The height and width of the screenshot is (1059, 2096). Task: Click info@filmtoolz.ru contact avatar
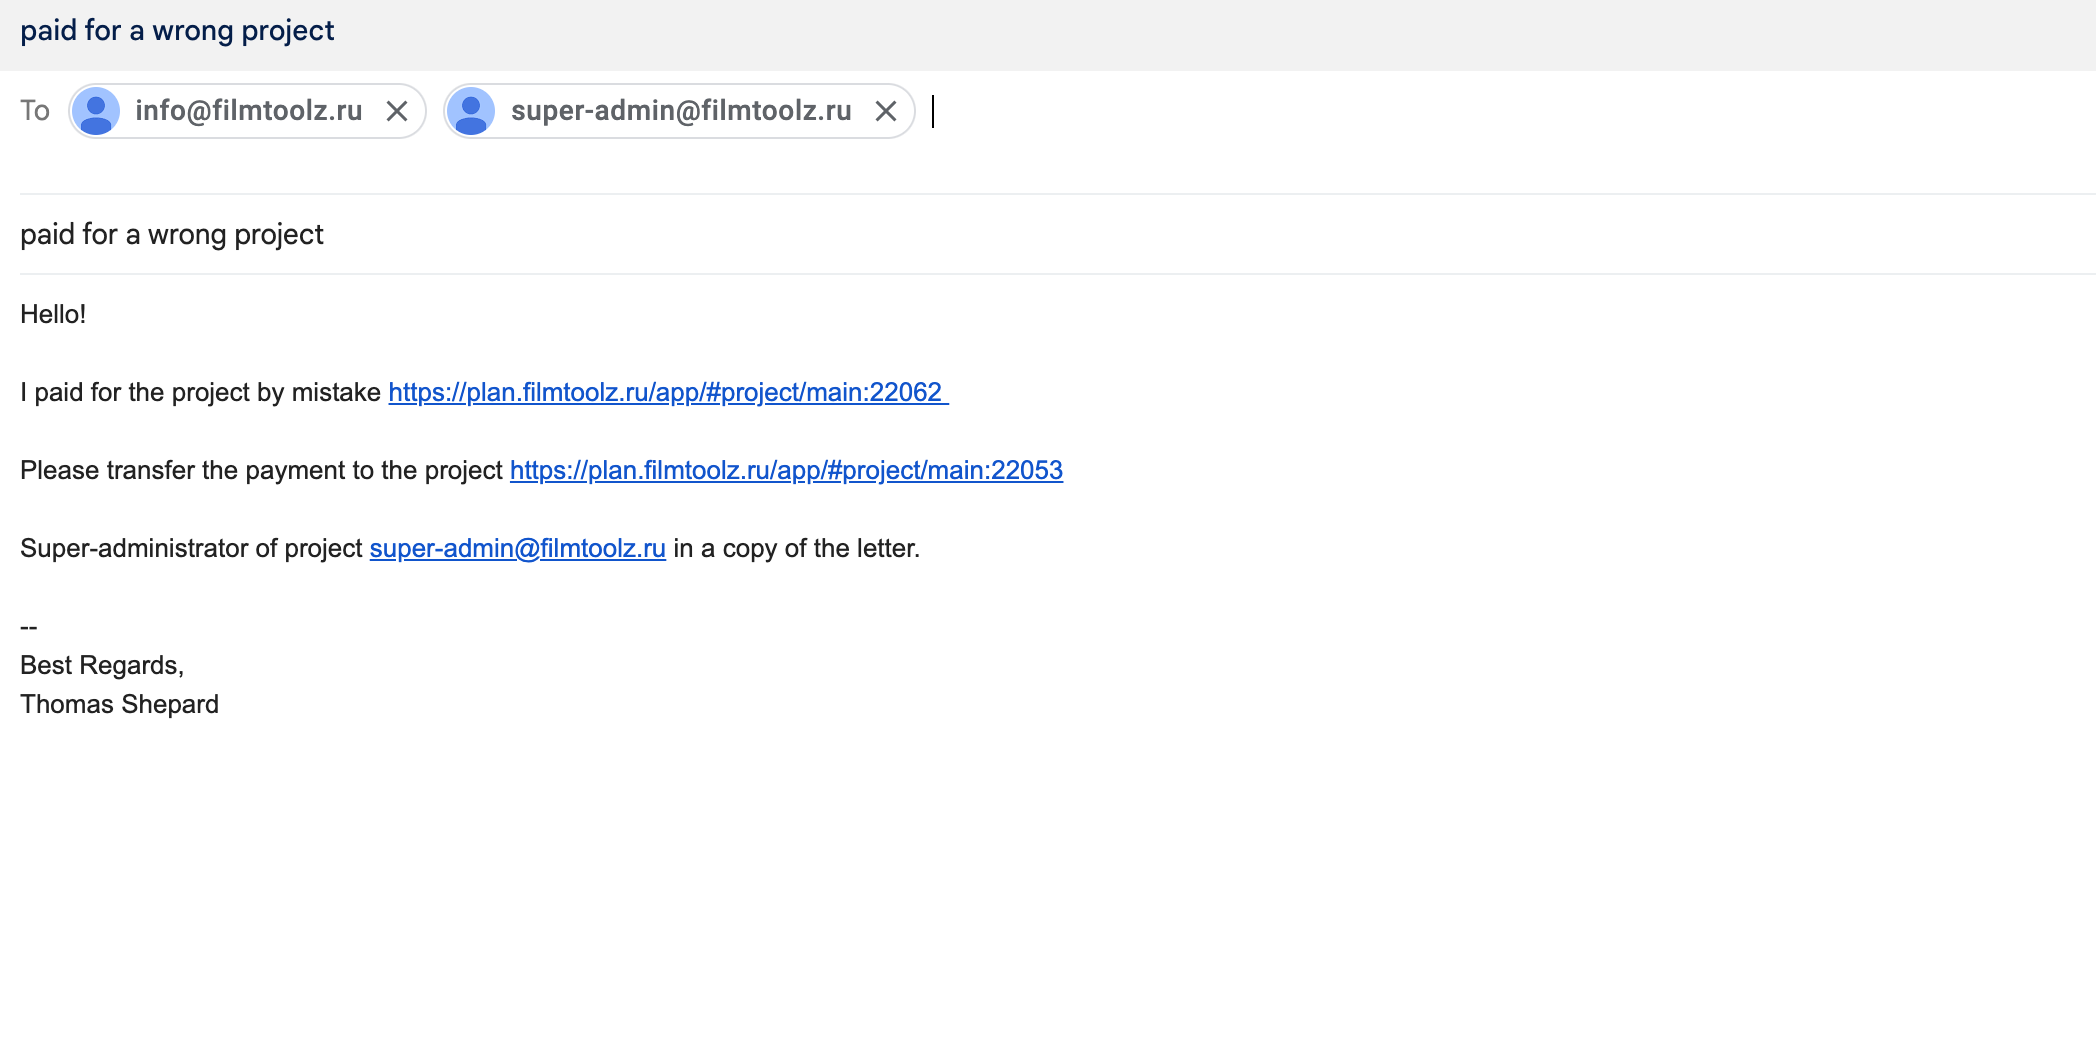(96, 111)
